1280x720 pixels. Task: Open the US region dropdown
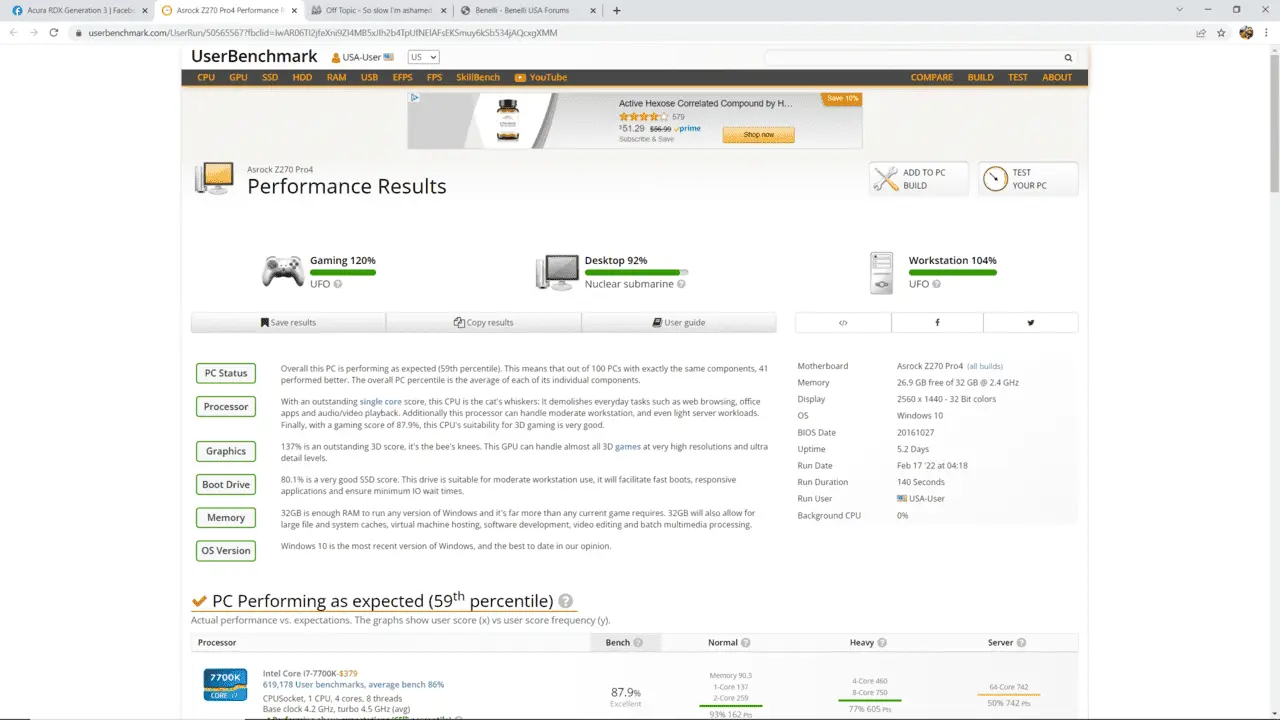click(421, 57)
